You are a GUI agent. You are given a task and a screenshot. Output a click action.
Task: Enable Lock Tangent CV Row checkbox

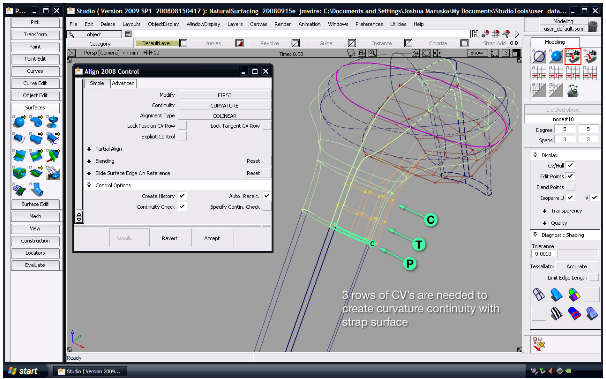(x=267, y=126)
